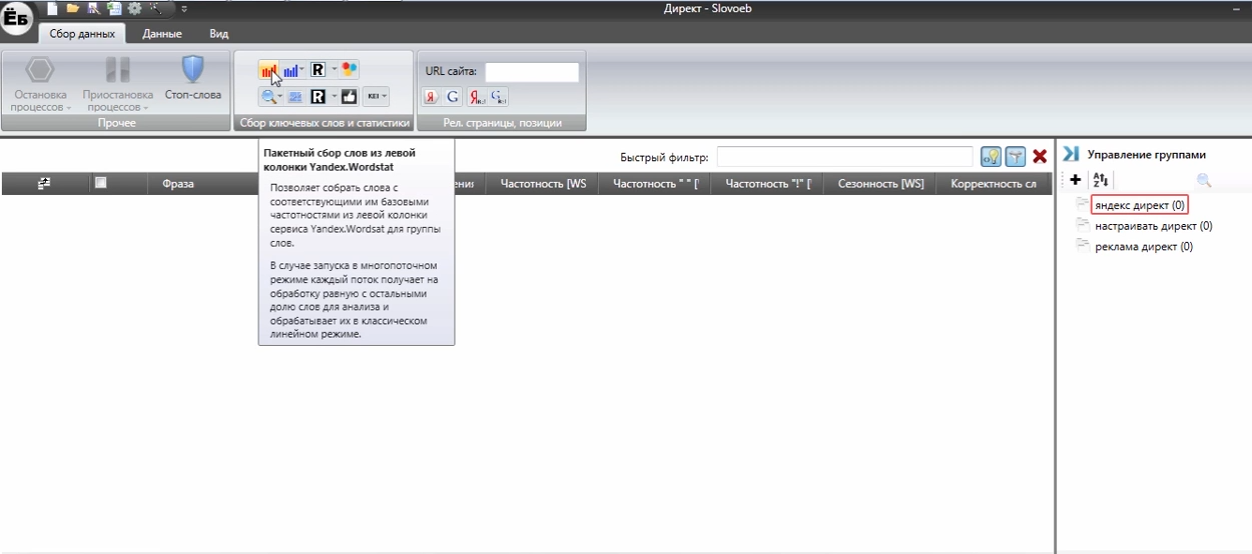Click the magnifier search hints icon

[x=268, y=97]
